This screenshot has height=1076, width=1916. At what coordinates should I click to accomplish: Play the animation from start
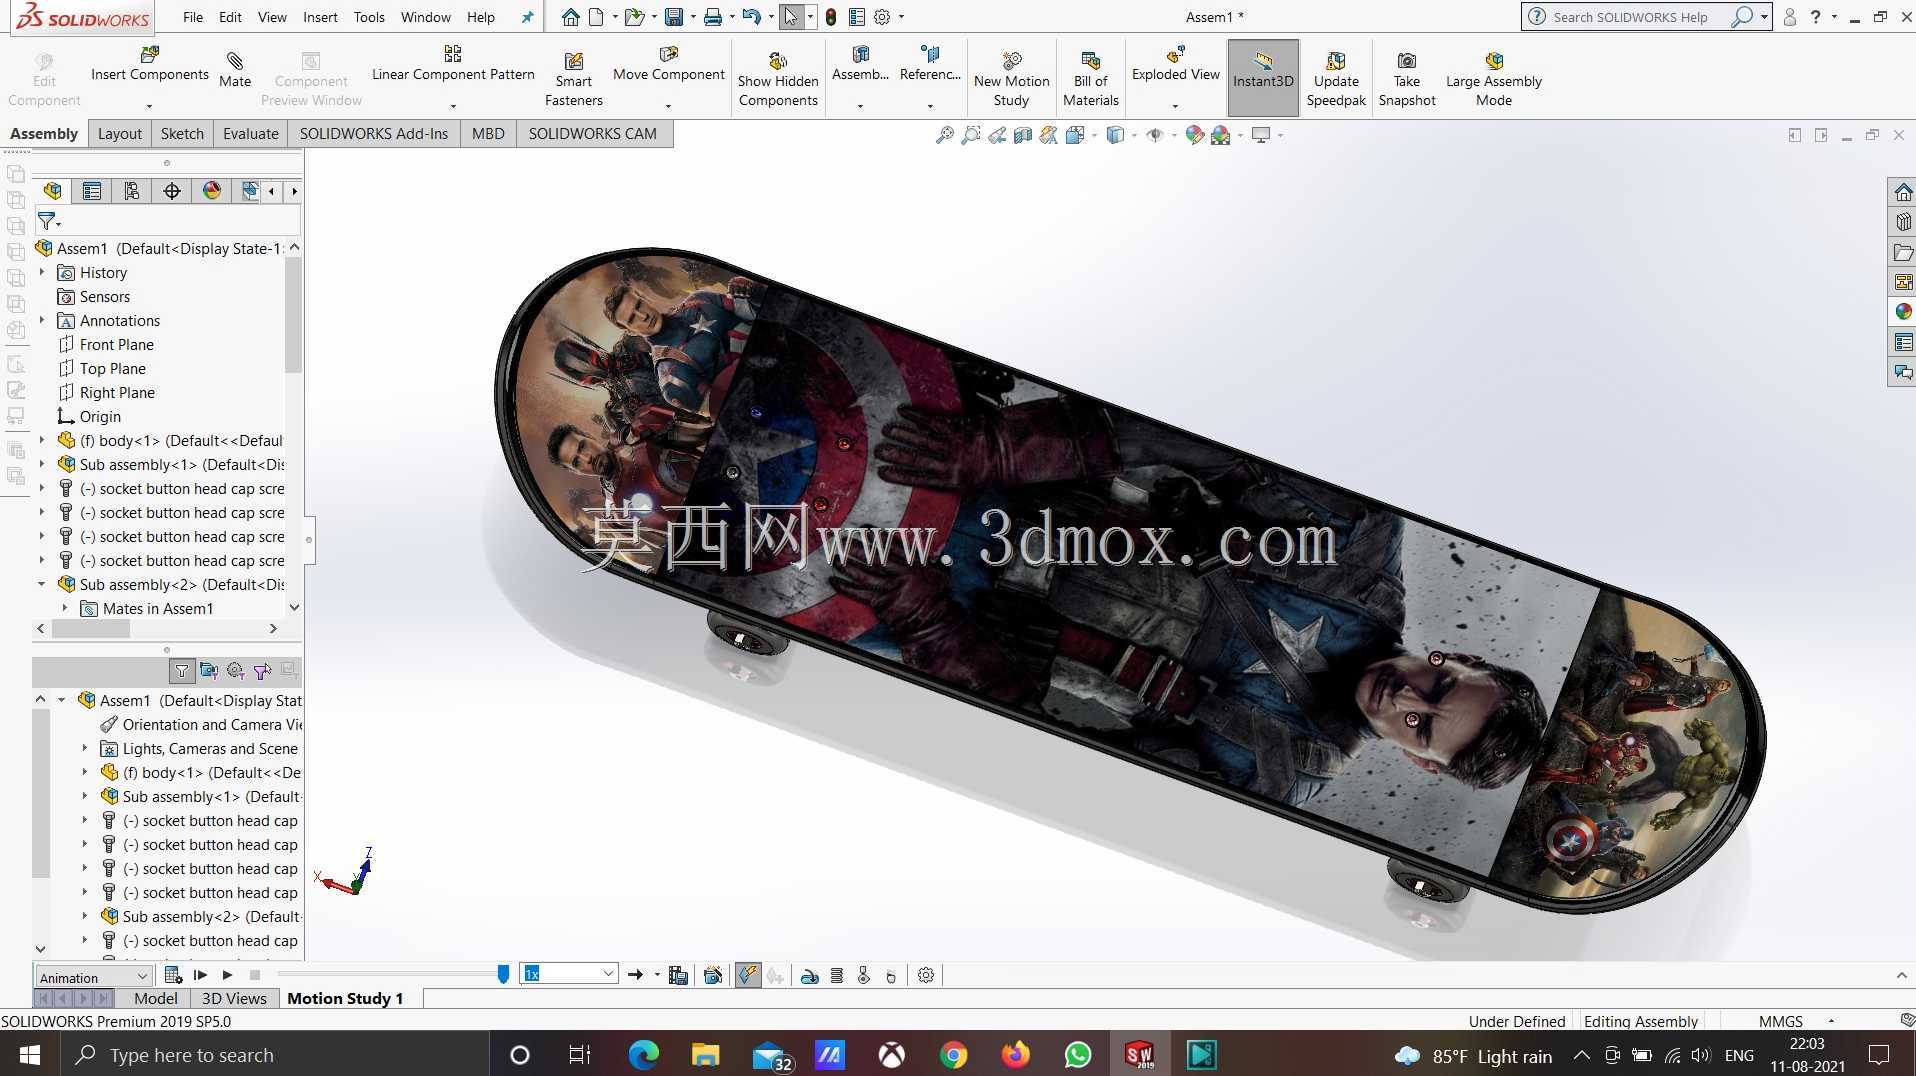[200, 975]
